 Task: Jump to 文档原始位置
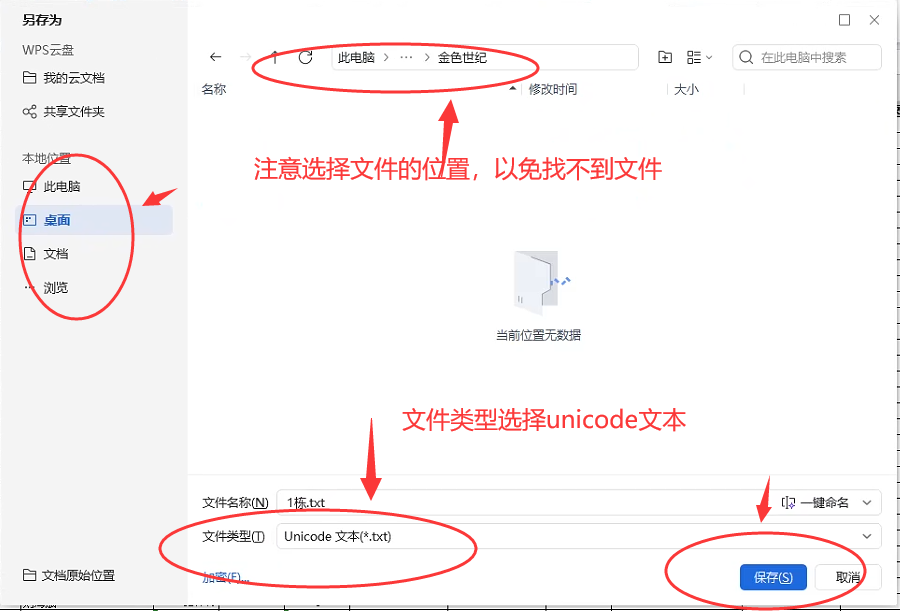tap(77, 576)
